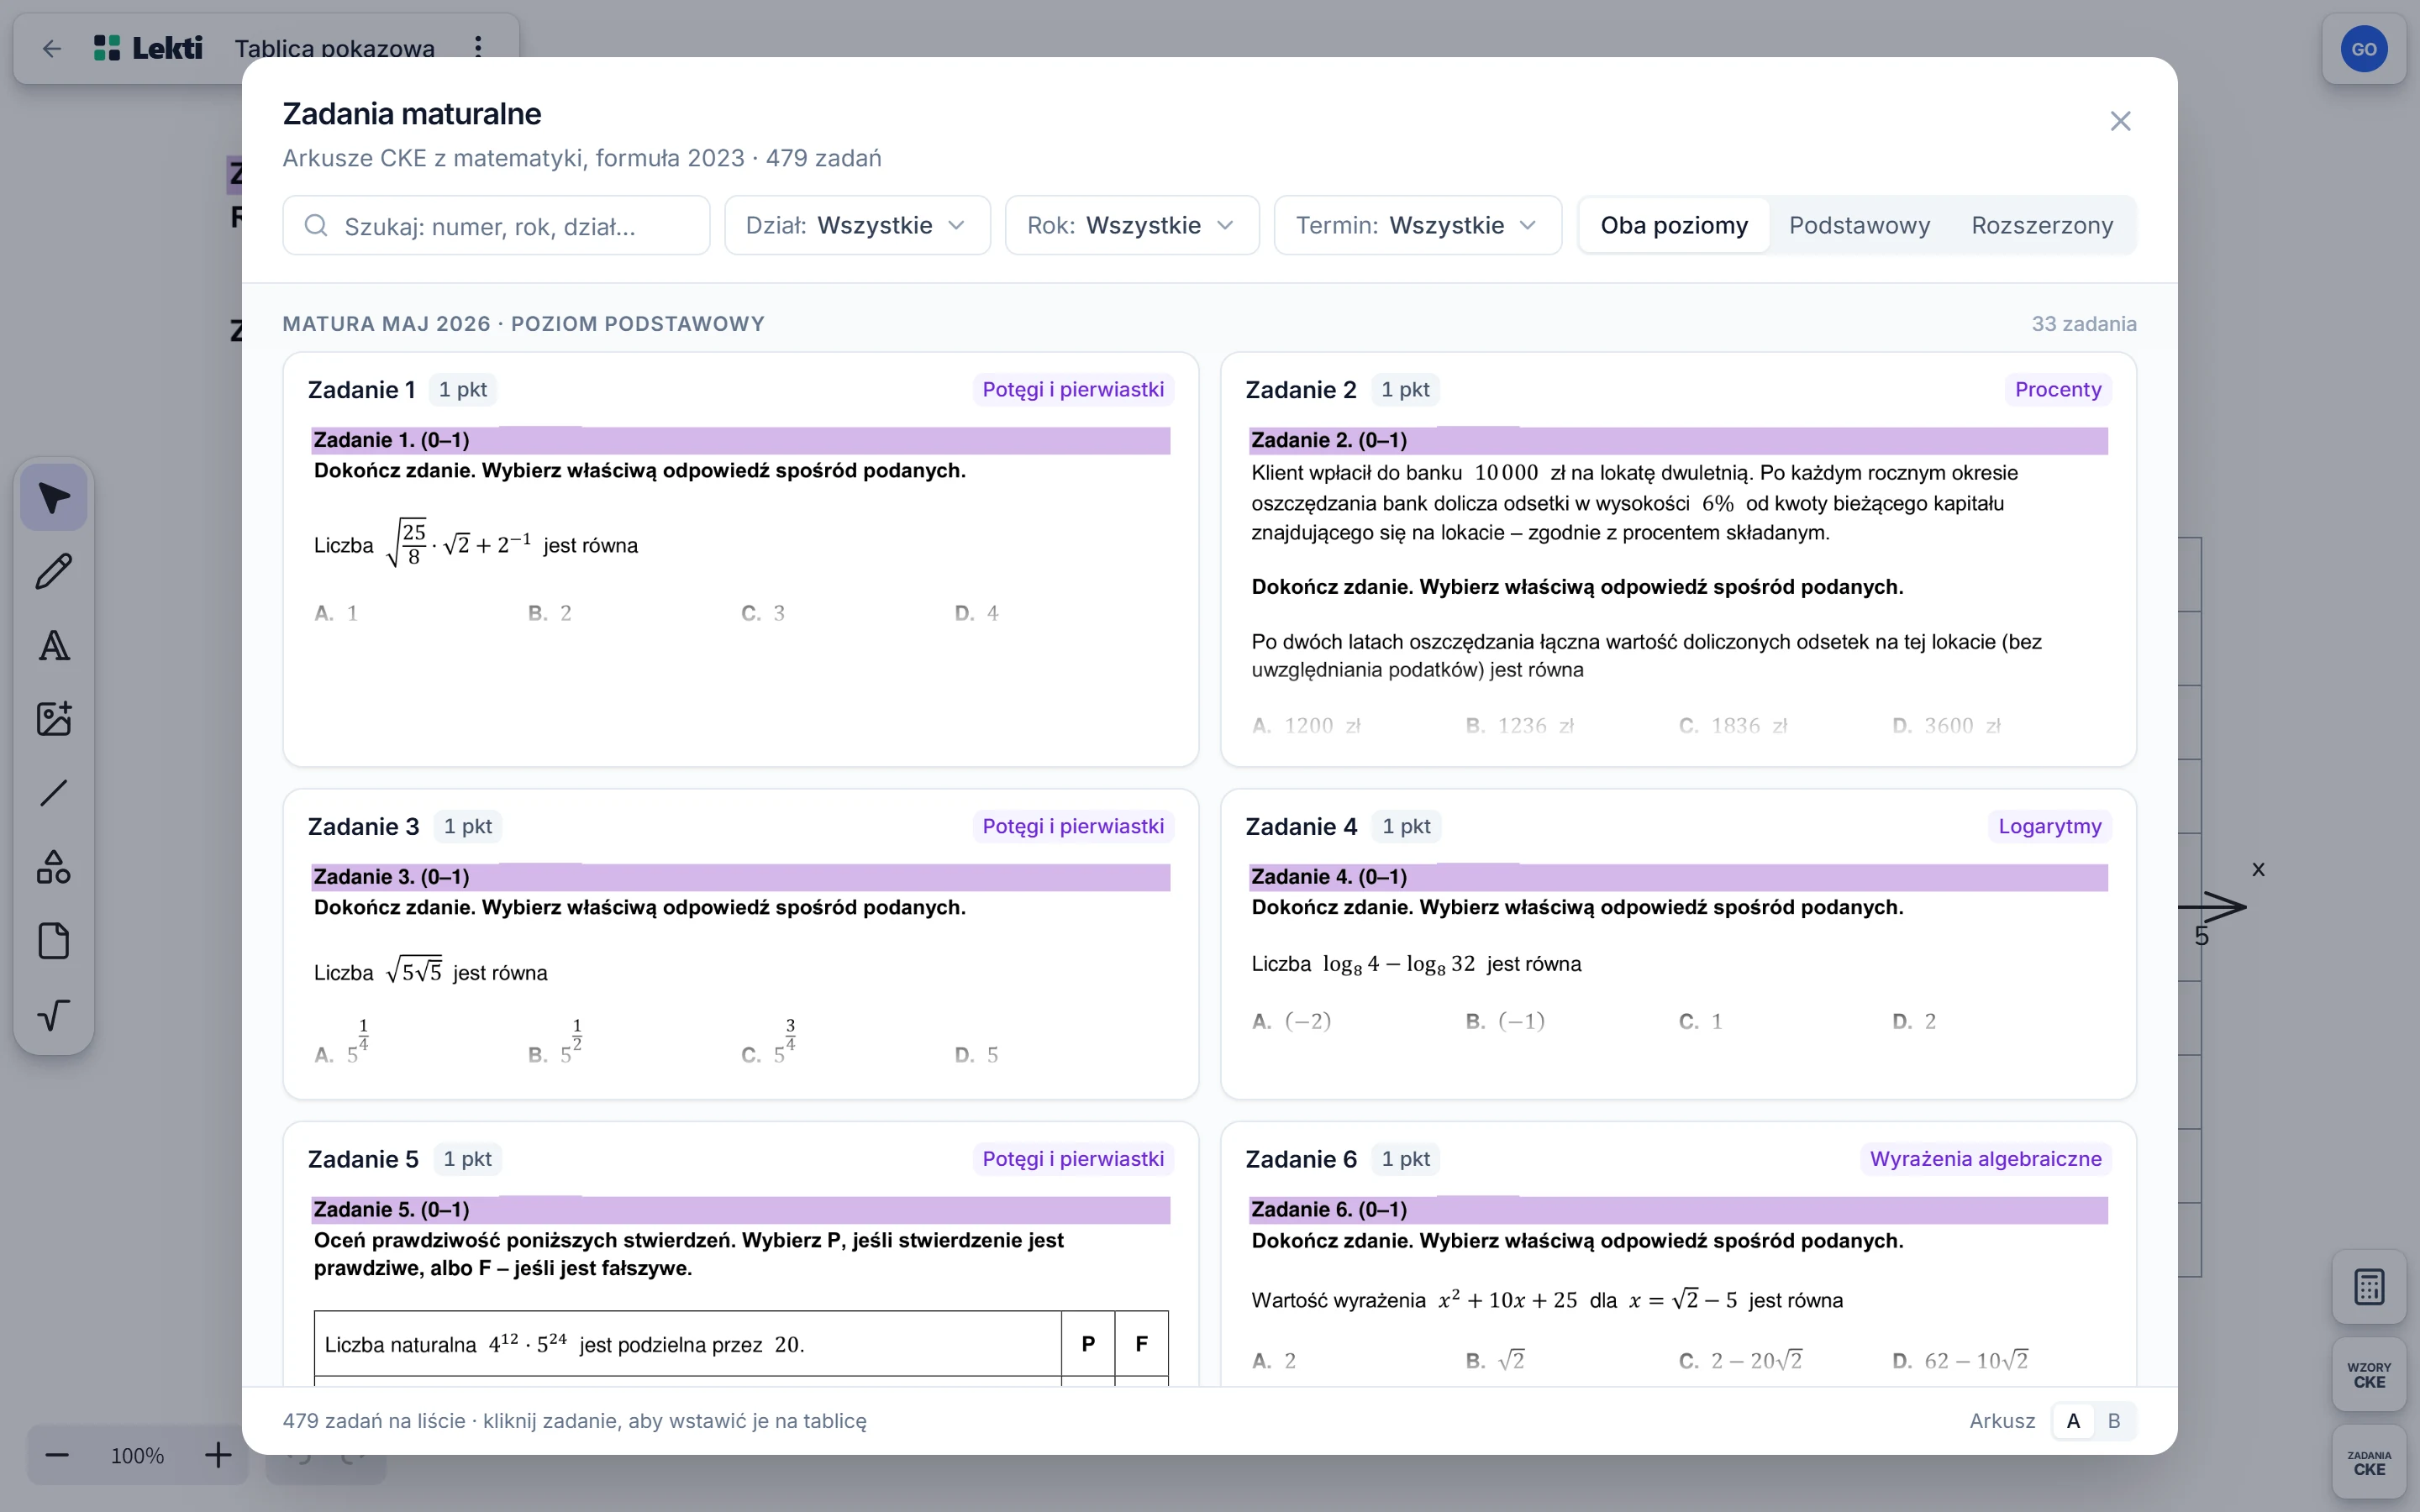Expand the Rok filter dropdown
This screenshot has width=2420, height=1512.
pos(1132,225)
